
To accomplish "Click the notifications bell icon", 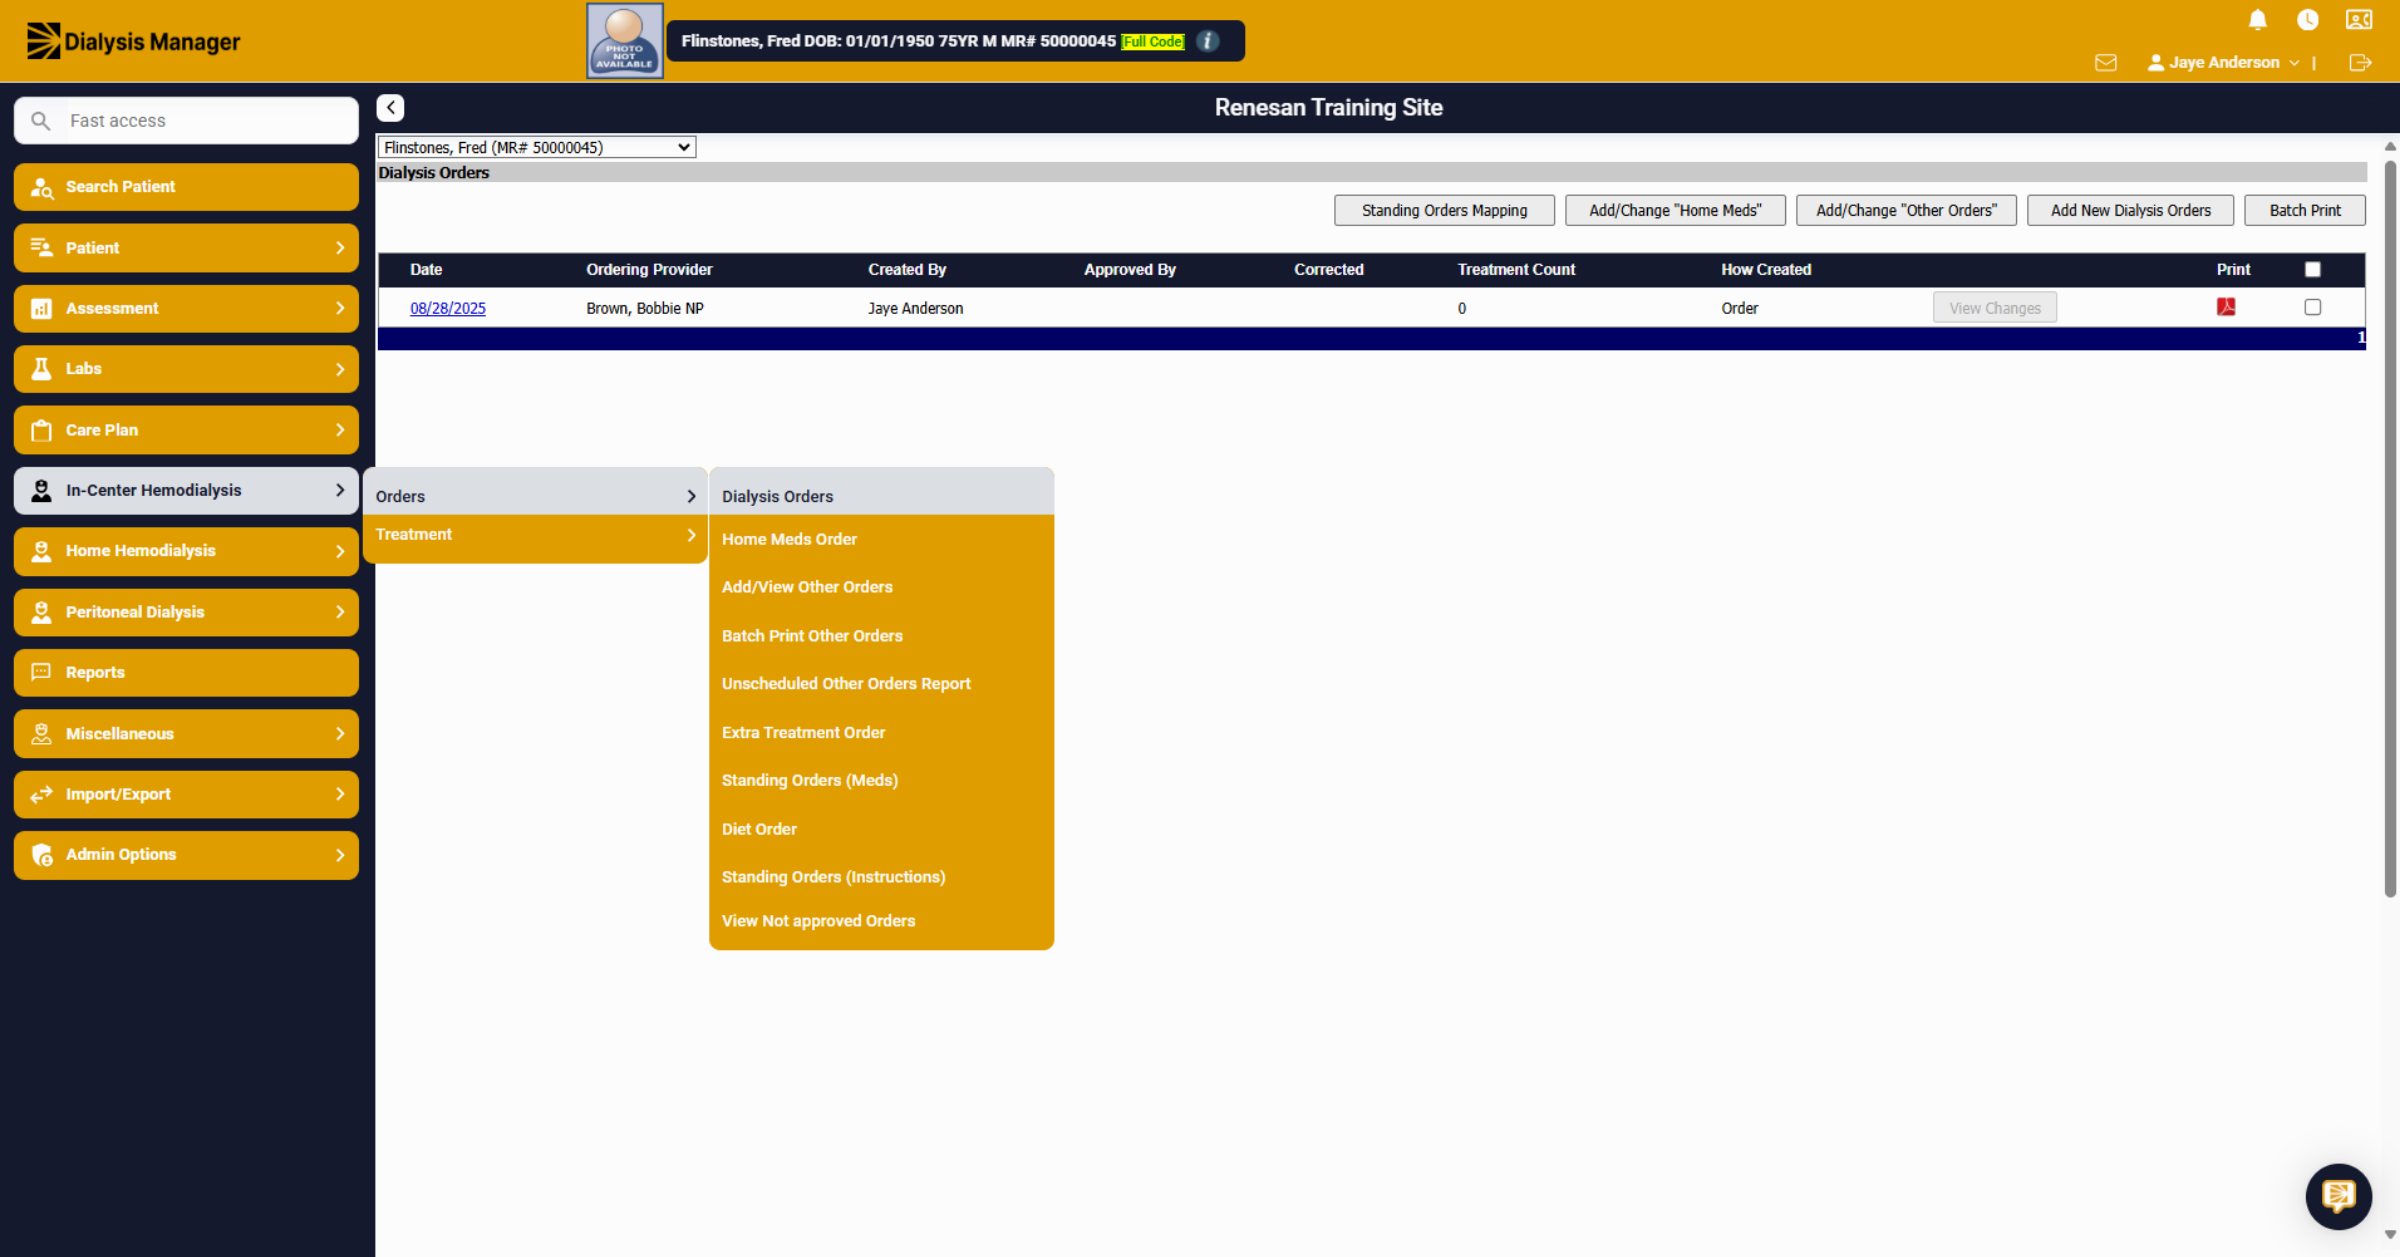I will pos(2257,20).
